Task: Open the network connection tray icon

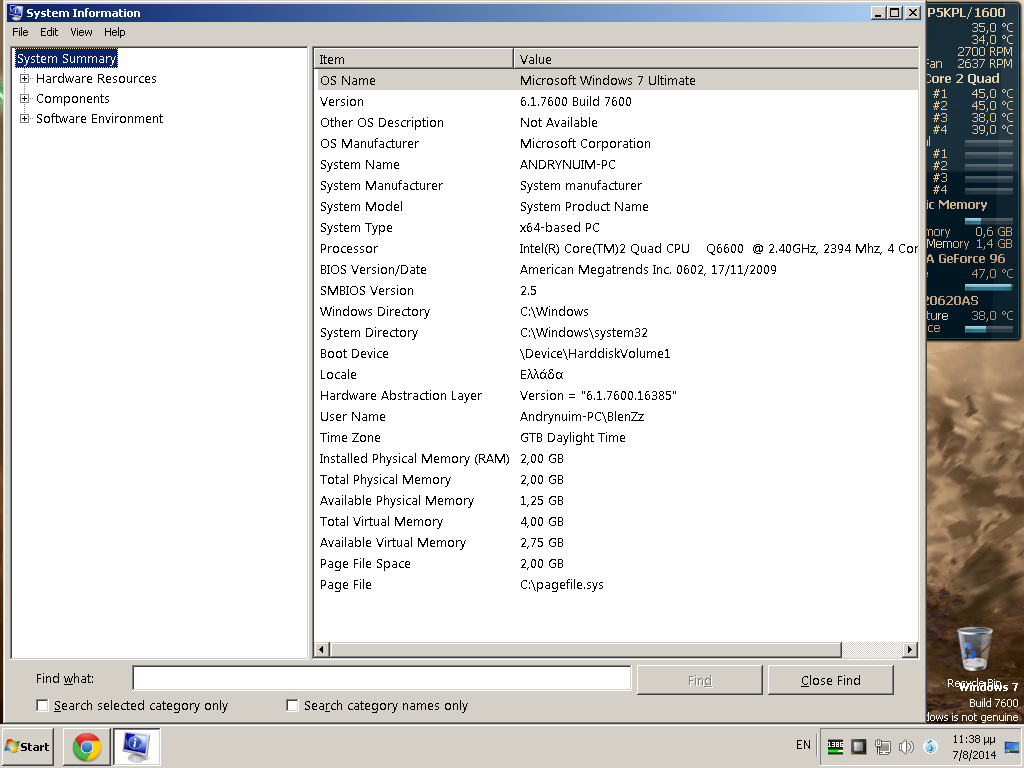Action: click(x=883, y=746)
